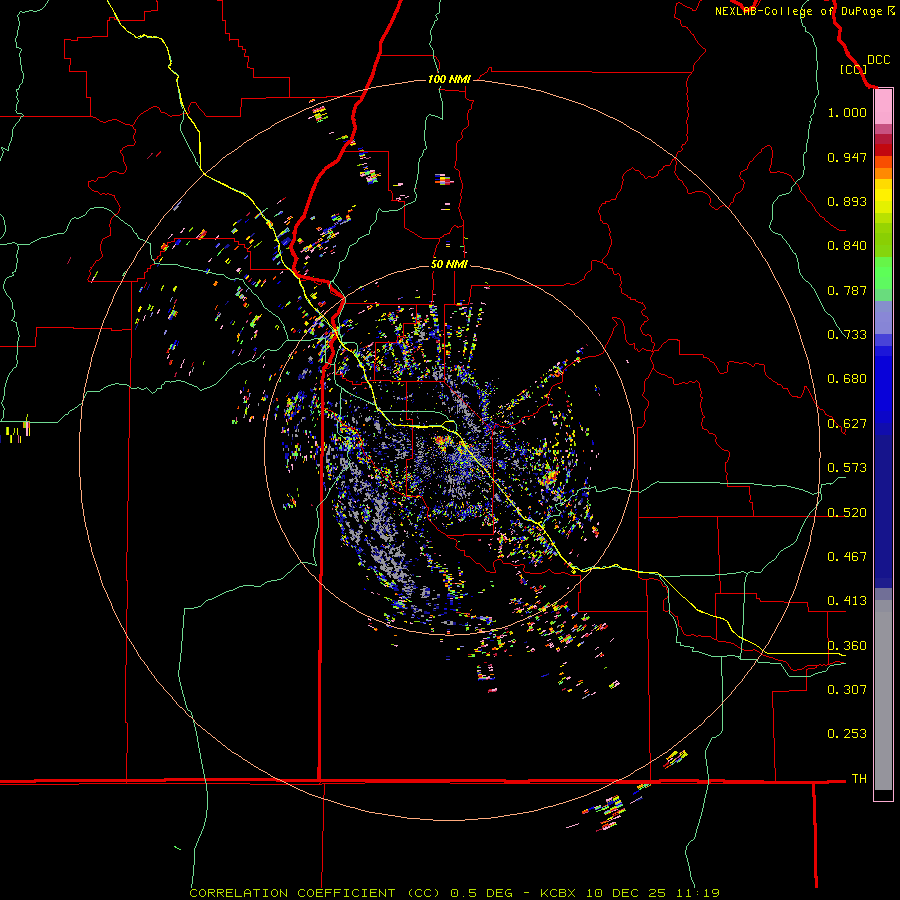Click the 0.467 legend value
The image size is (900, 900).
click(847, 557)
